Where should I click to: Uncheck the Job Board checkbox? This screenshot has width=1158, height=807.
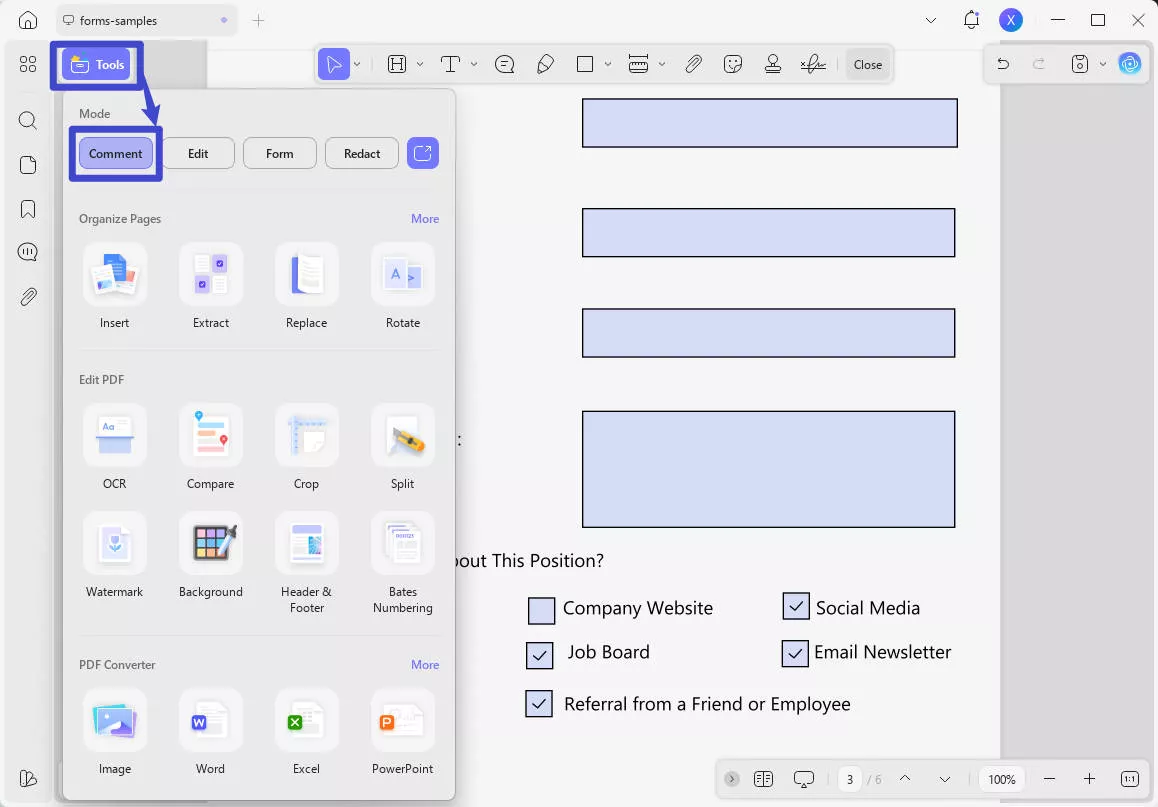point(540,656)
